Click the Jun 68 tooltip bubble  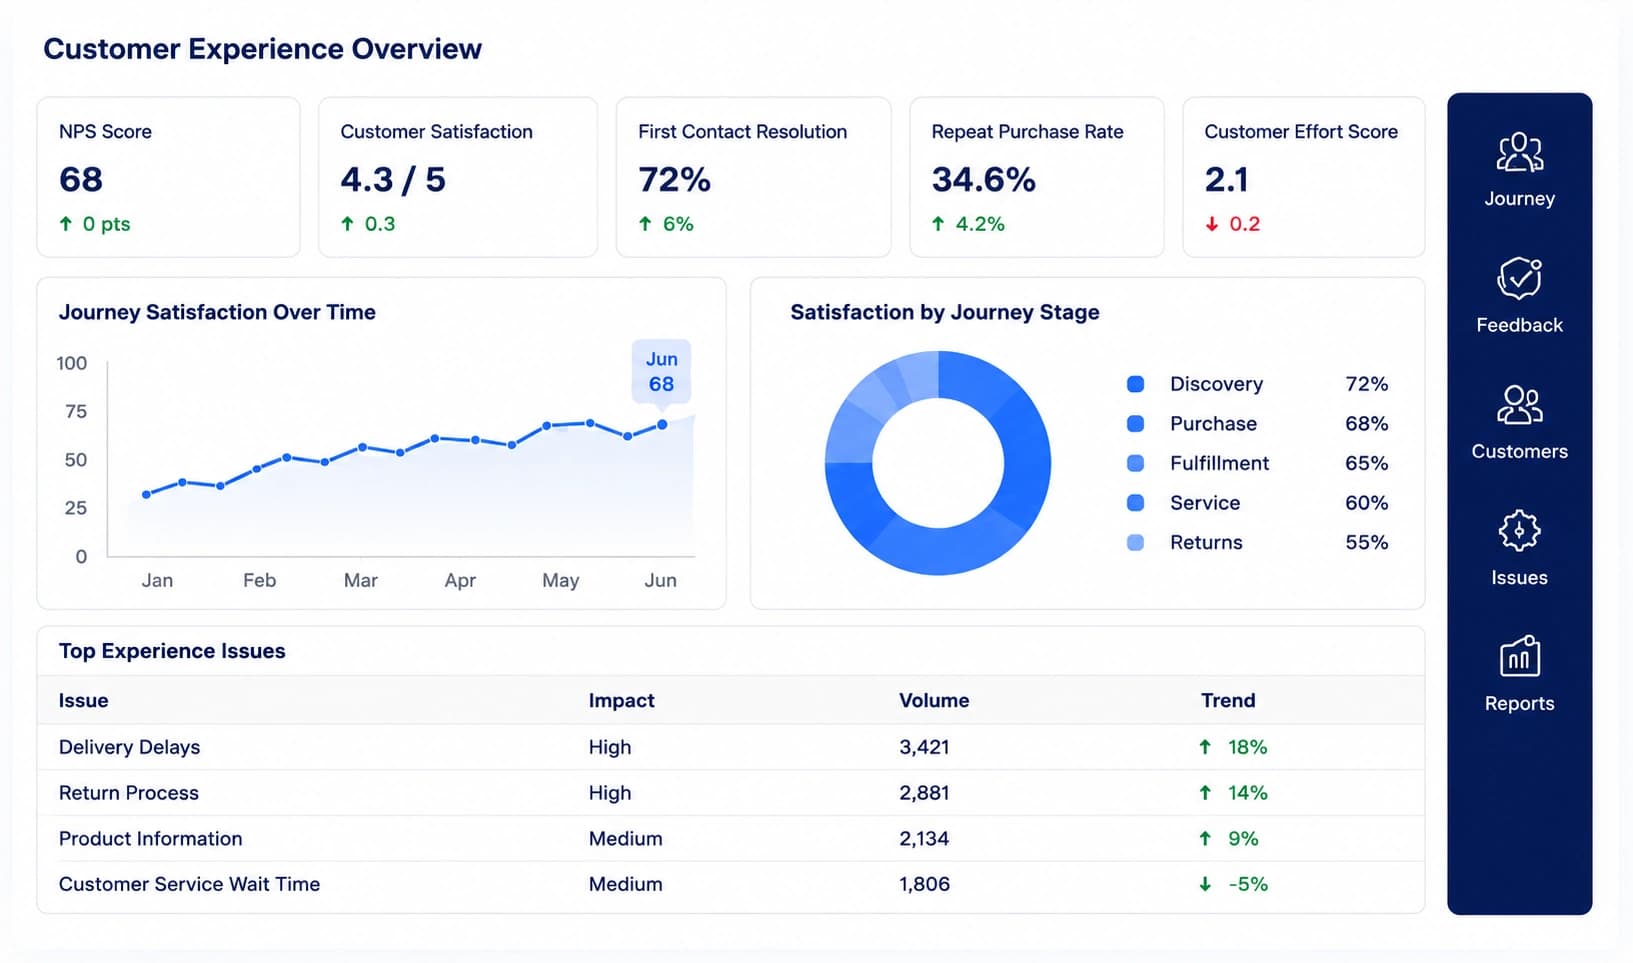661,372
